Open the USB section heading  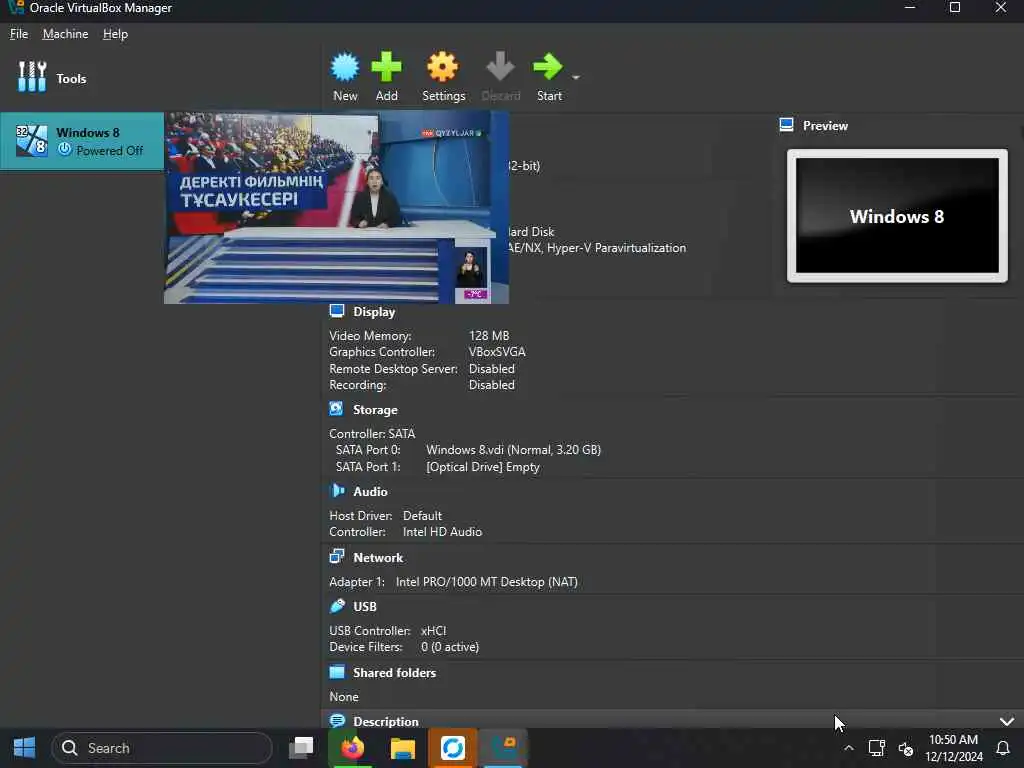point(364,607)
